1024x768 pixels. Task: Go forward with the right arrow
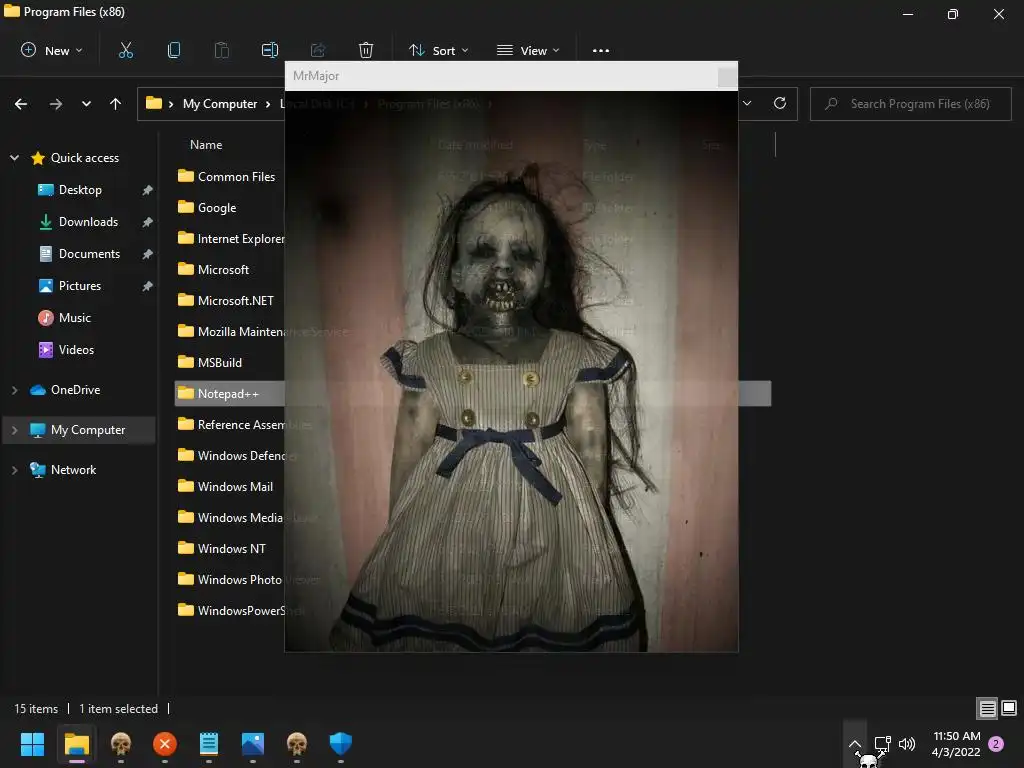pyautogui.click(x=56, y=104)
